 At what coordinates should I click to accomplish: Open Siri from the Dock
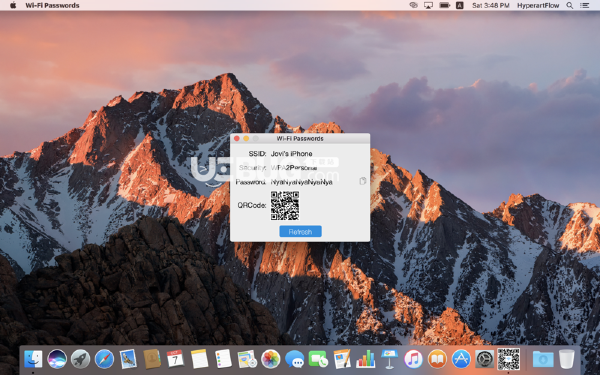tap(57, 359)
